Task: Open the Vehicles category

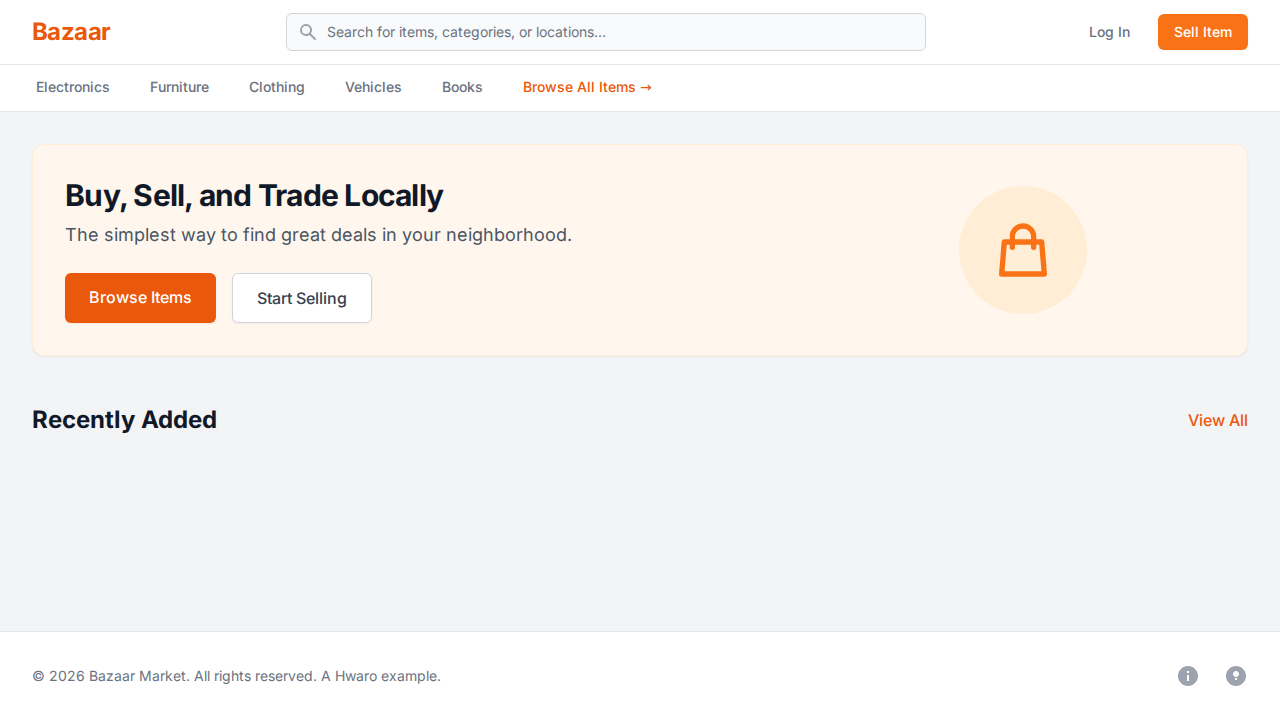Action: pos(373,88)
